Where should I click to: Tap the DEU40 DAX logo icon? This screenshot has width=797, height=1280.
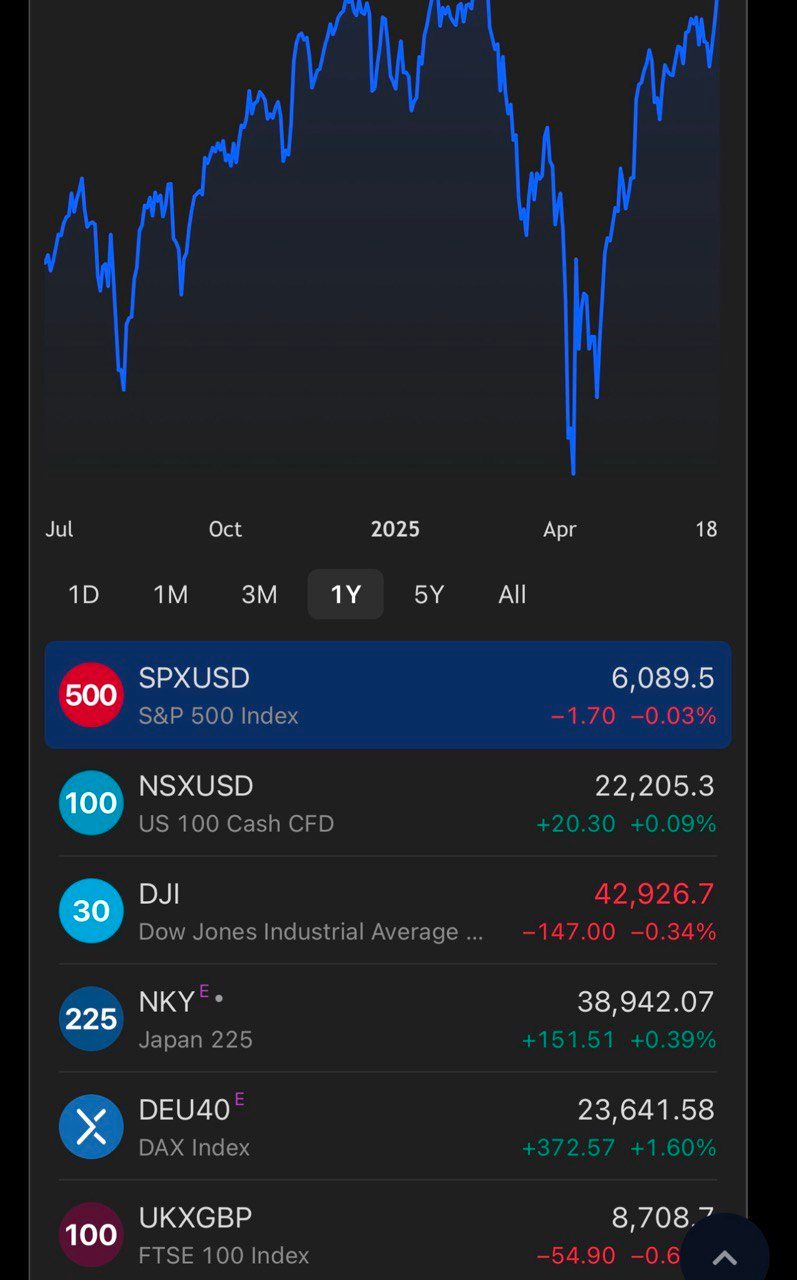[x=91, y=1127]
